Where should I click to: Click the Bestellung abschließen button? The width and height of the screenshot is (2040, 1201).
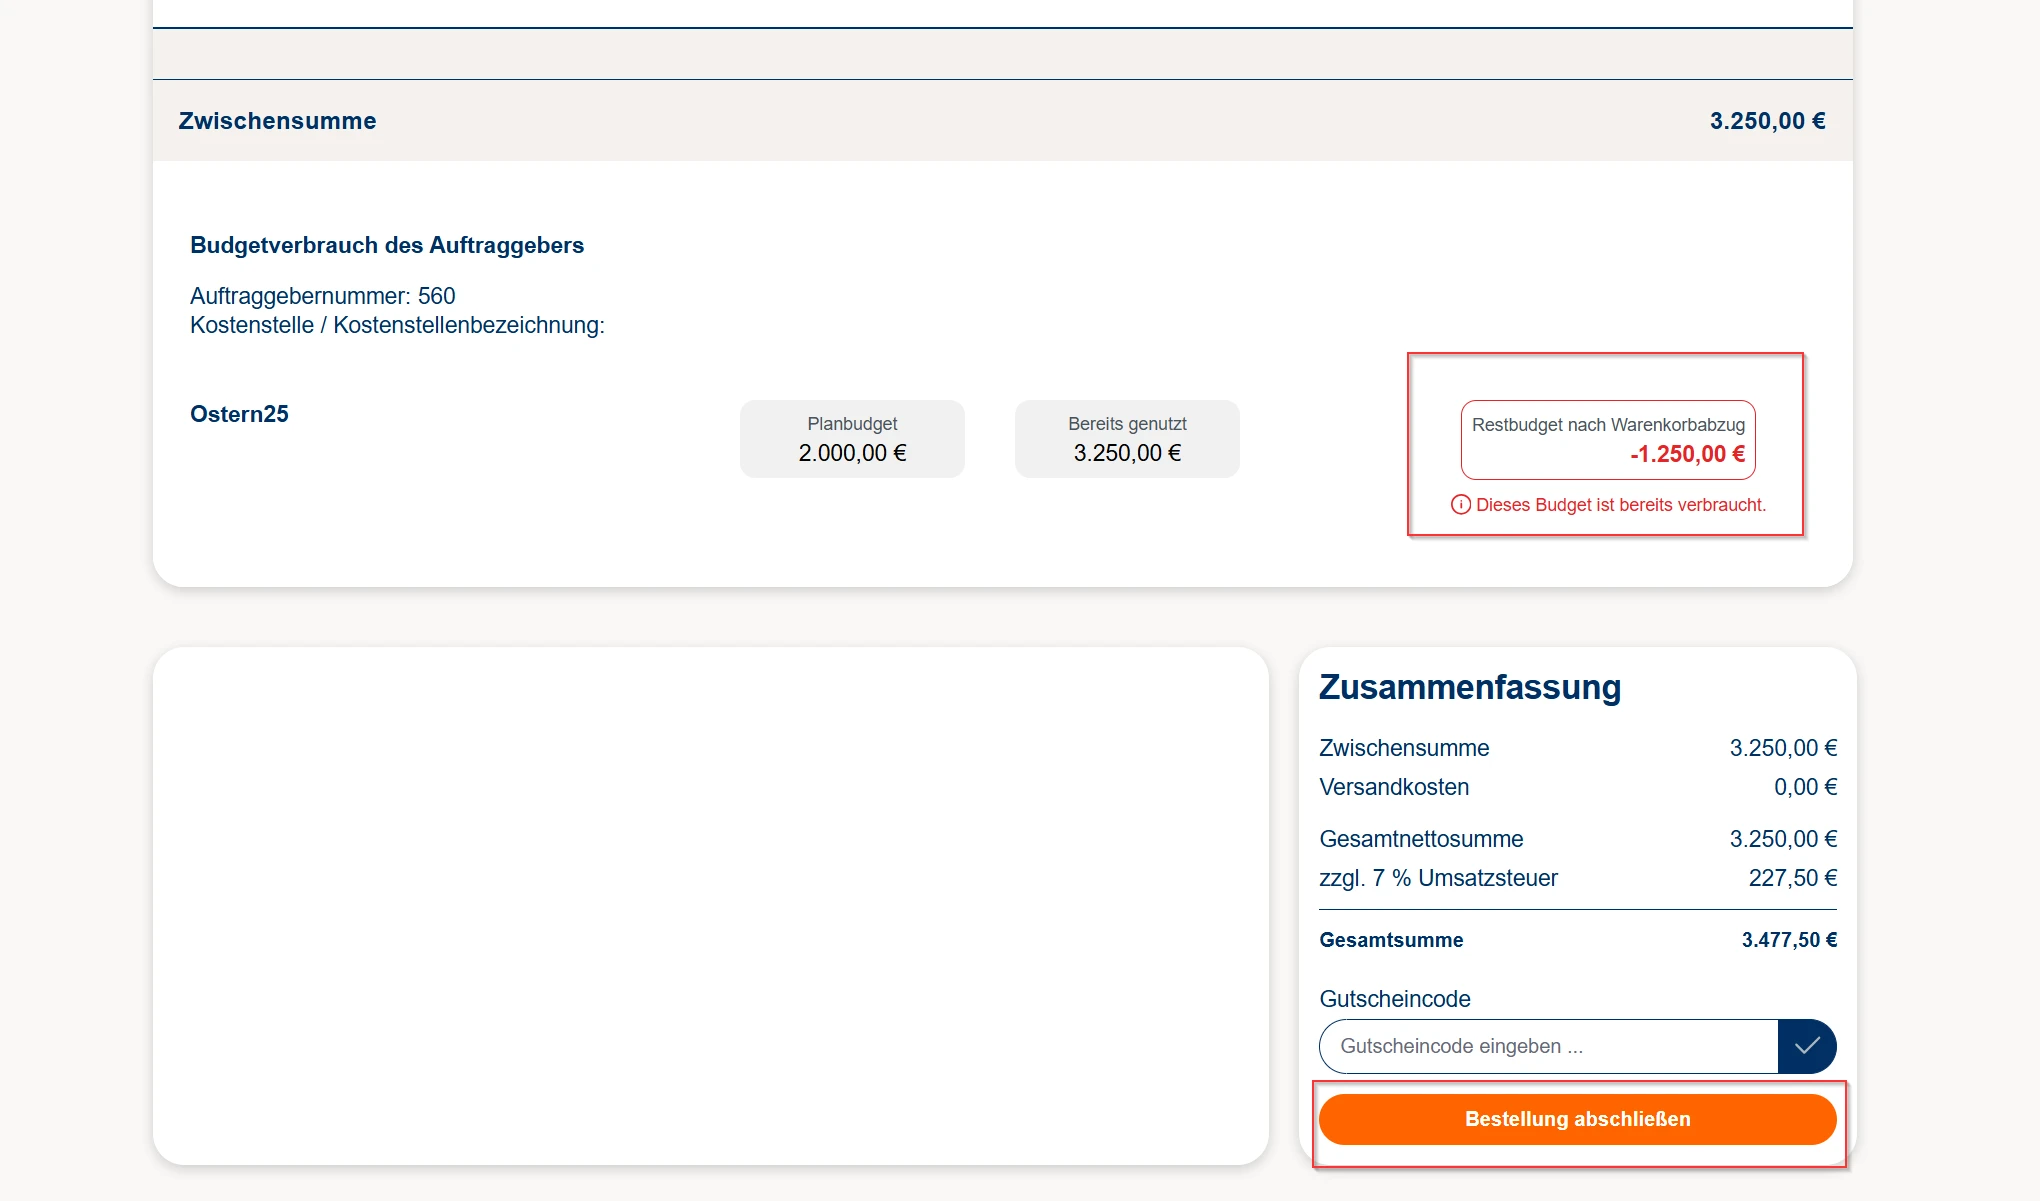click(x=1577, y=1119)
